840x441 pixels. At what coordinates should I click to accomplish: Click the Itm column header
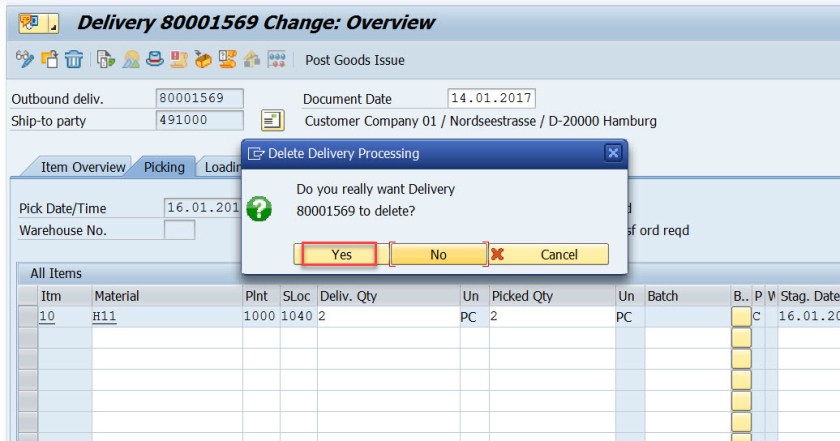point(64,296)
